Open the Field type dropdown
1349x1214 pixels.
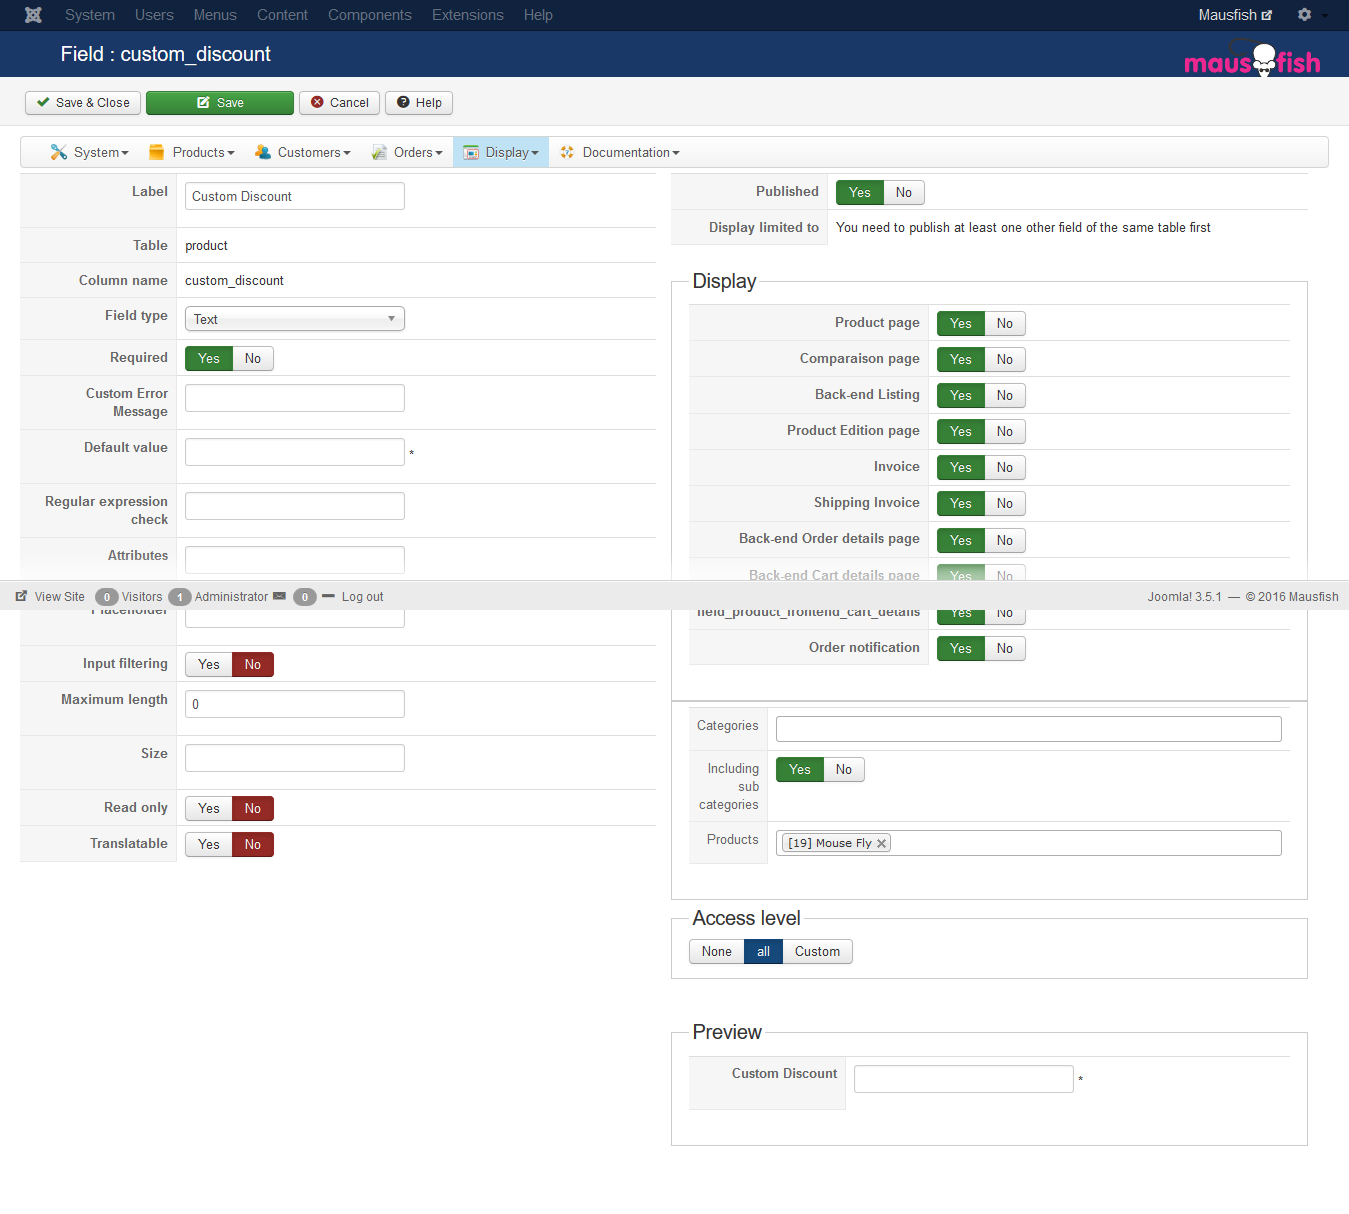[x=295, y=319]
